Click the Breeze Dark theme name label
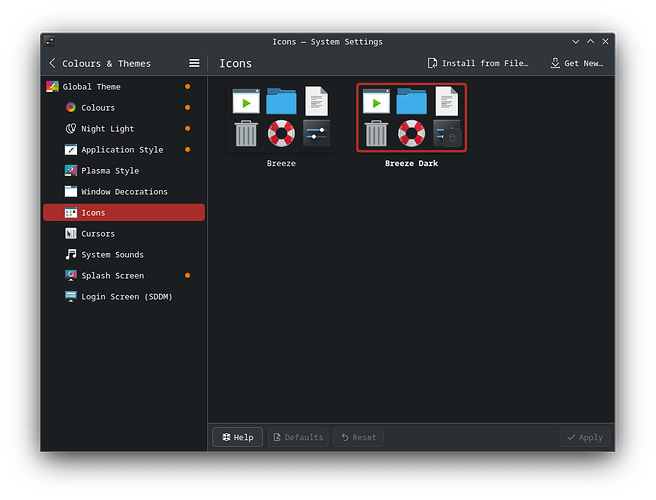Screen dimensions: 656x500 [x=411, y=163]
